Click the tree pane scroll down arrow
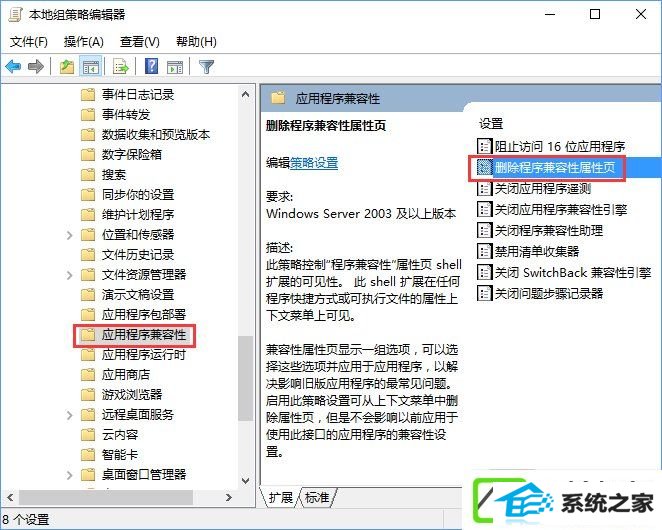This screenshot has width=662, height=530. point(245,481)
